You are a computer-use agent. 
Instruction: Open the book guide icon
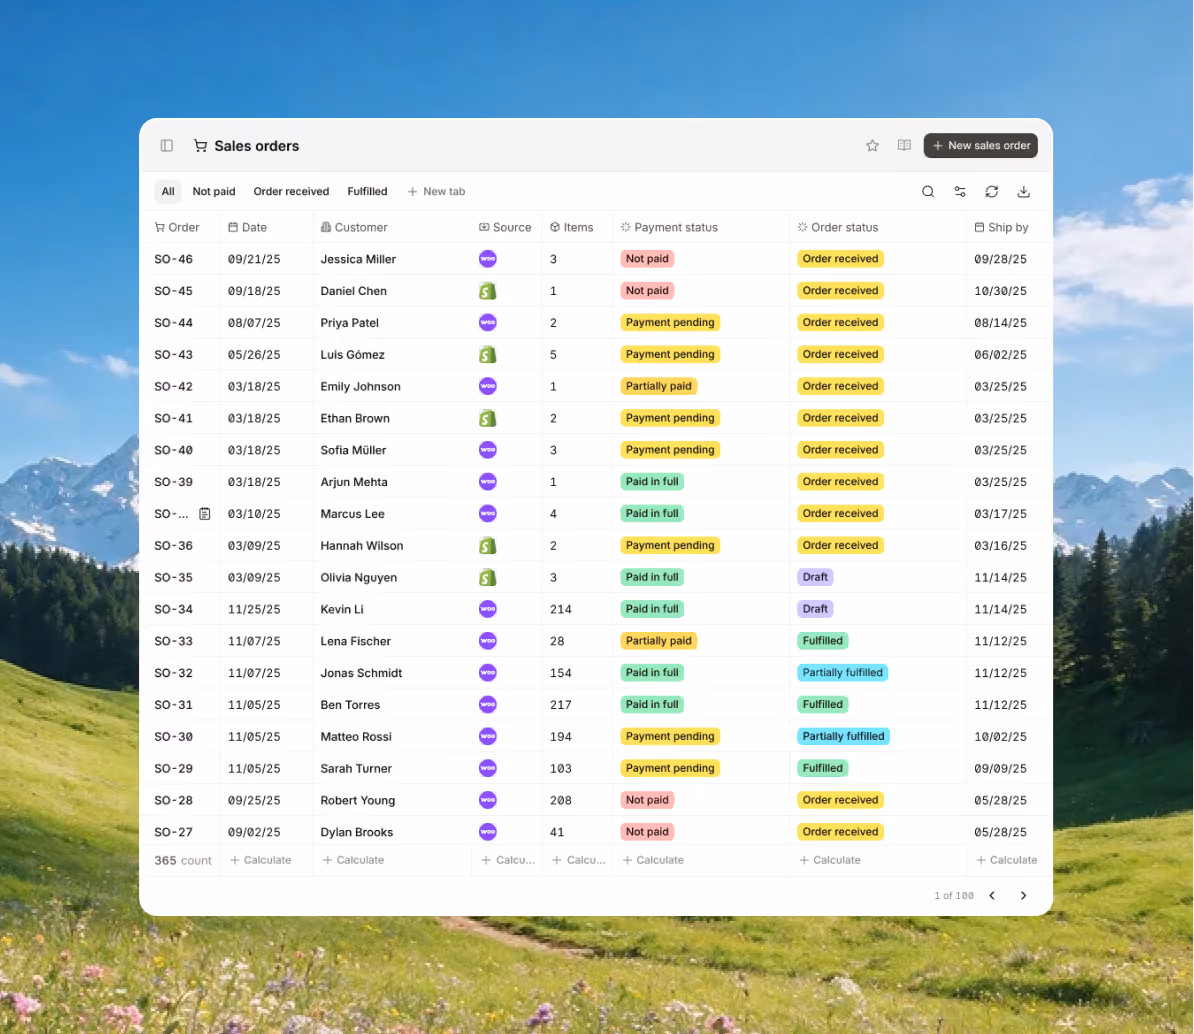904,145
